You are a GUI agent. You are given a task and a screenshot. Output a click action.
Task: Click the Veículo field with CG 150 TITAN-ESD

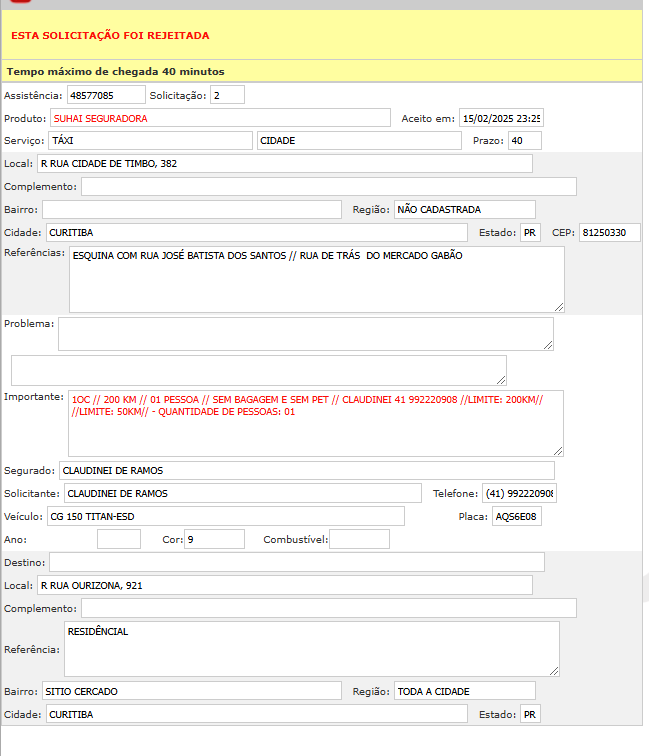tap(225, 516)
